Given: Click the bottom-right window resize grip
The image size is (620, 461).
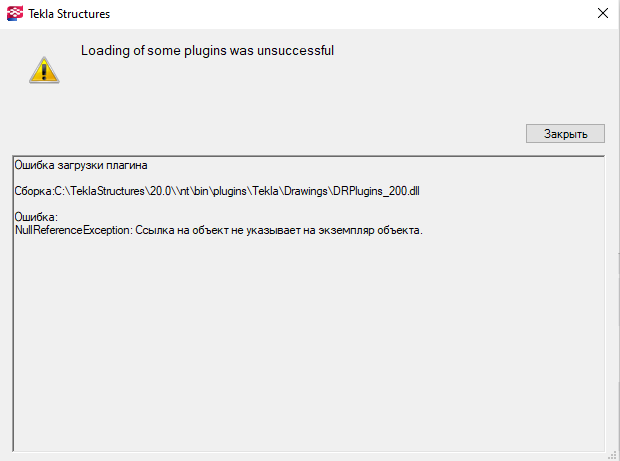Looking at the screenshot, I should pyautogui.click(x=612, y=454).
